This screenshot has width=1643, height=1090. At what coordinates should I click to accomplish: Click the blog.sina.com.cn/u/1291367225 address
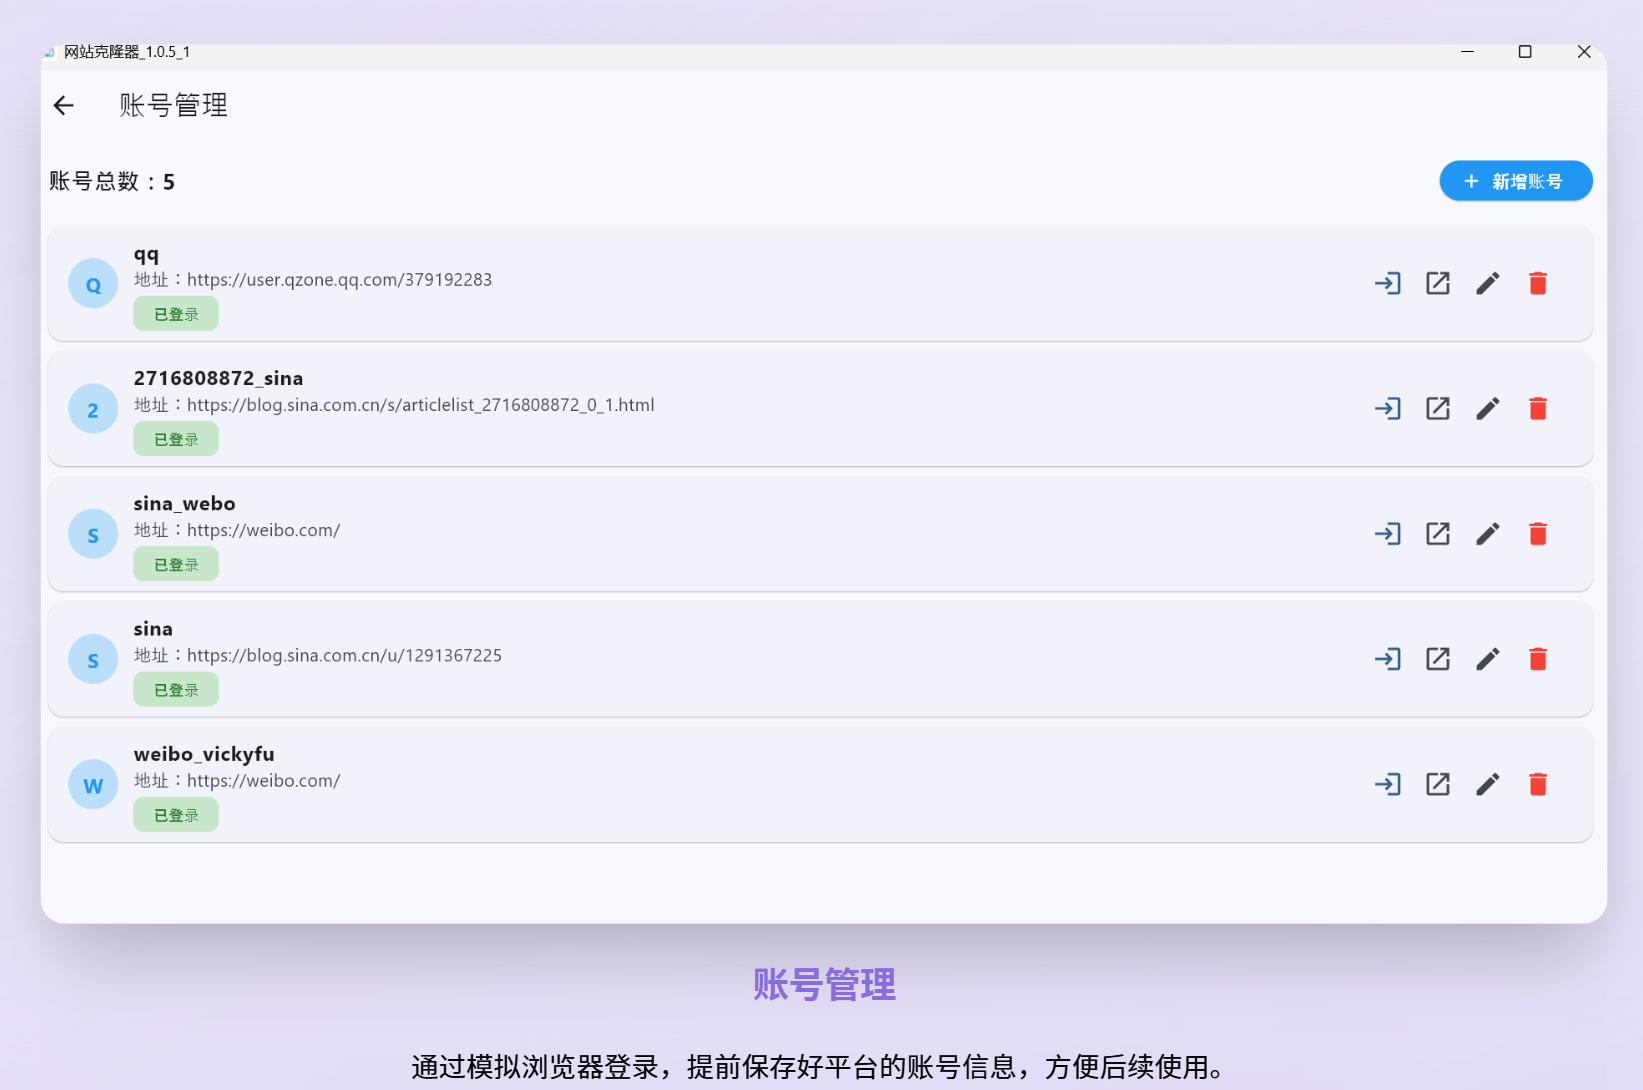pos(318,656)
